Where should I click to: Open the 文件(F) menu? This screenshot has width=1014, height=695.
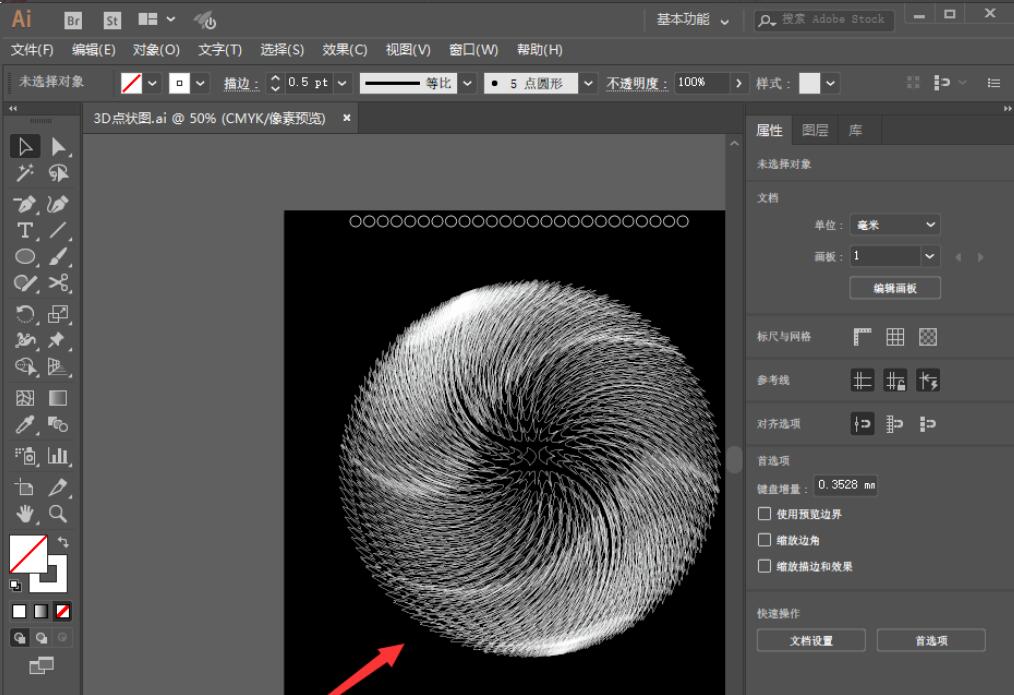point(32,50)
